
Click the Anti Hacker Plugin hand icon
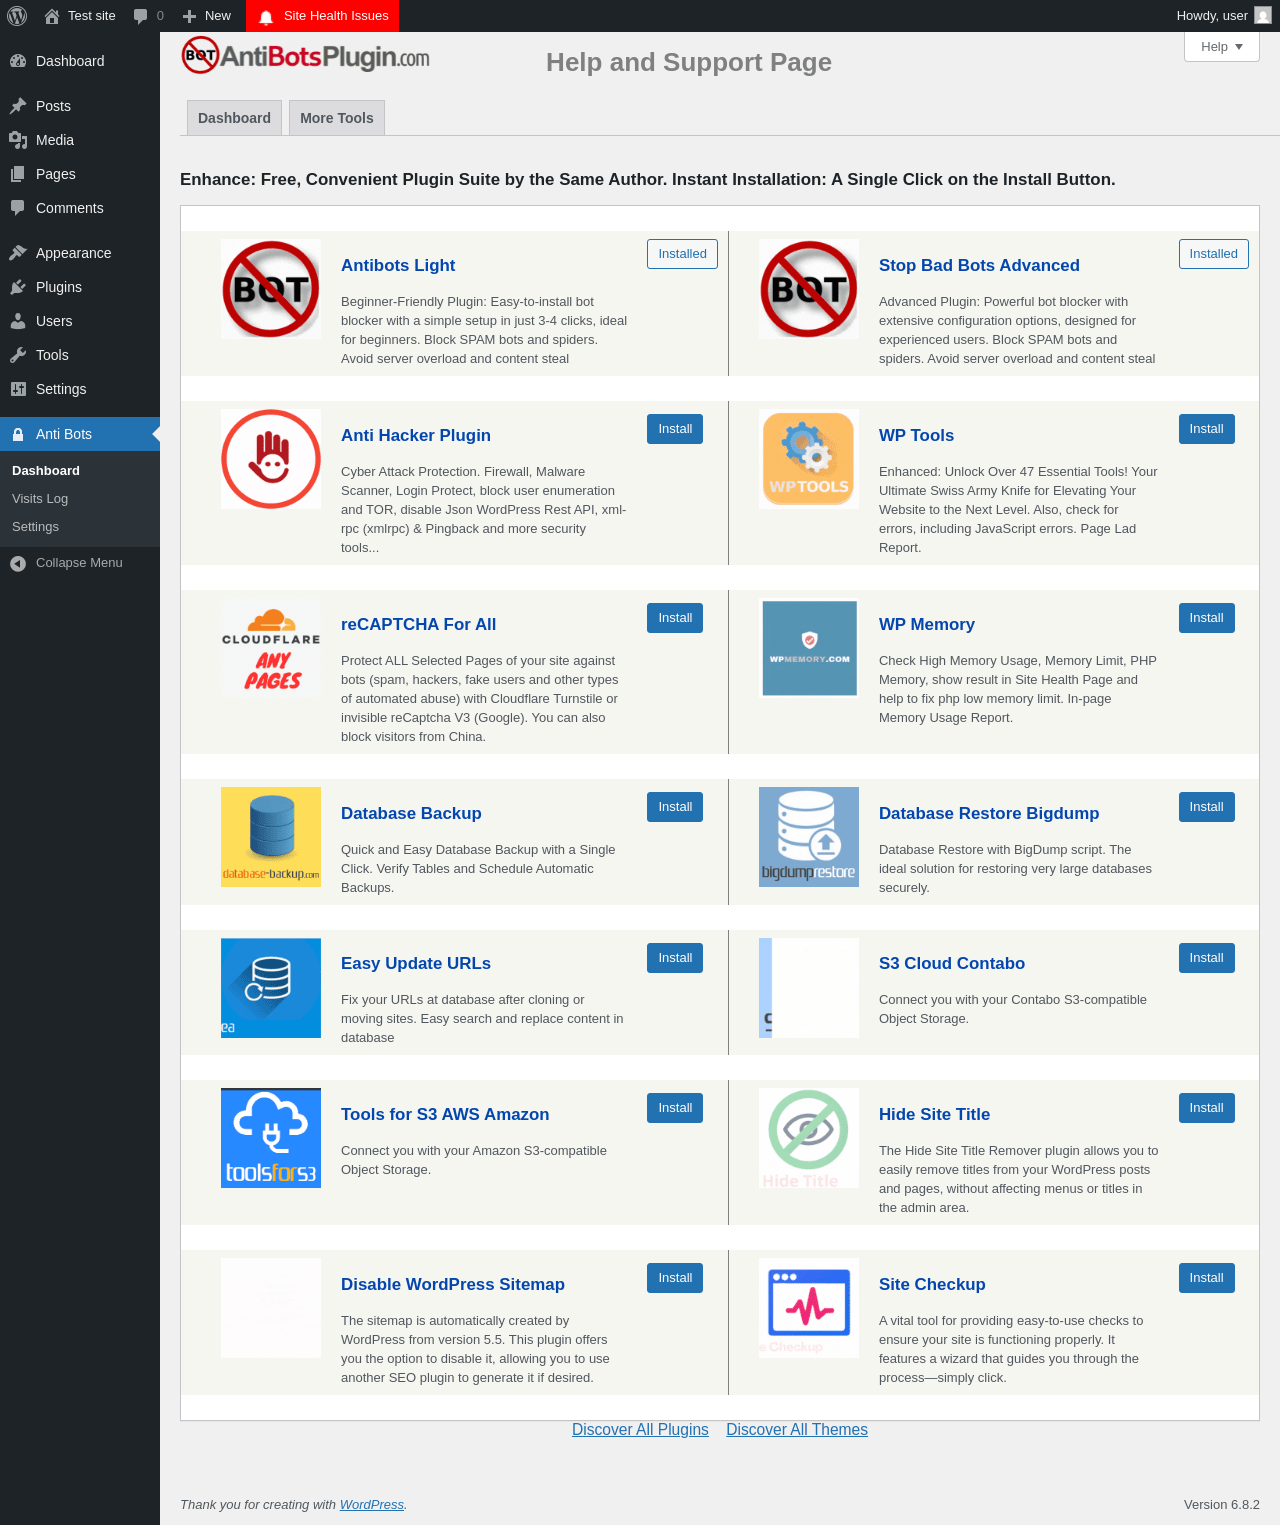(271, 459)
